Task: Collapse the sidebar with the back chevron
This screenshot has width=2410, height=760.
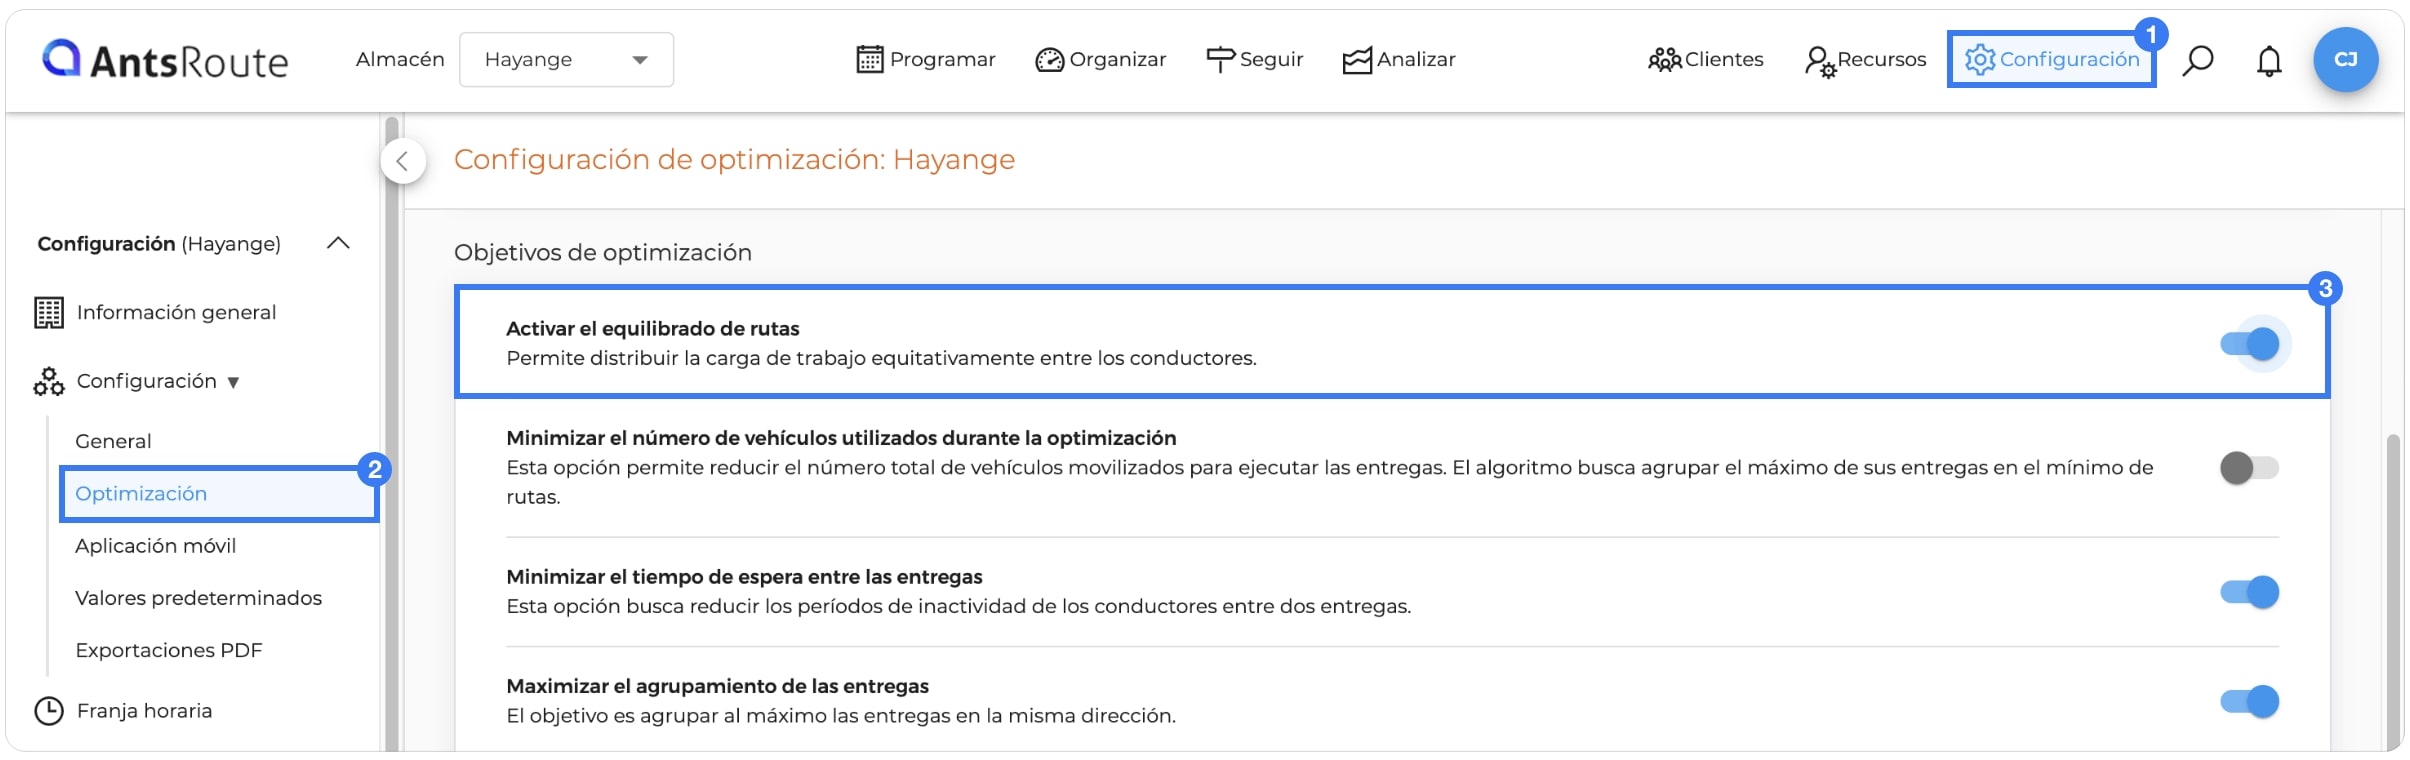Action: pyautogui.click(x=403, y=161)
